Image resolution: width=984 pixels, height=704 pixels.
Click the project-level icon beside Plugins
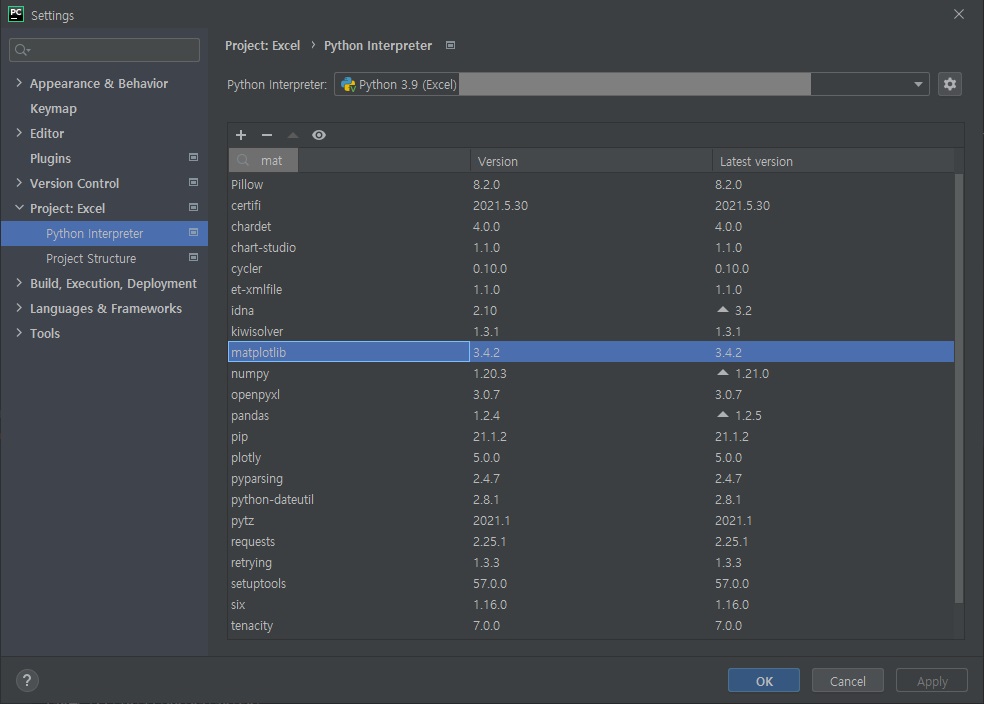pos(193,157)
